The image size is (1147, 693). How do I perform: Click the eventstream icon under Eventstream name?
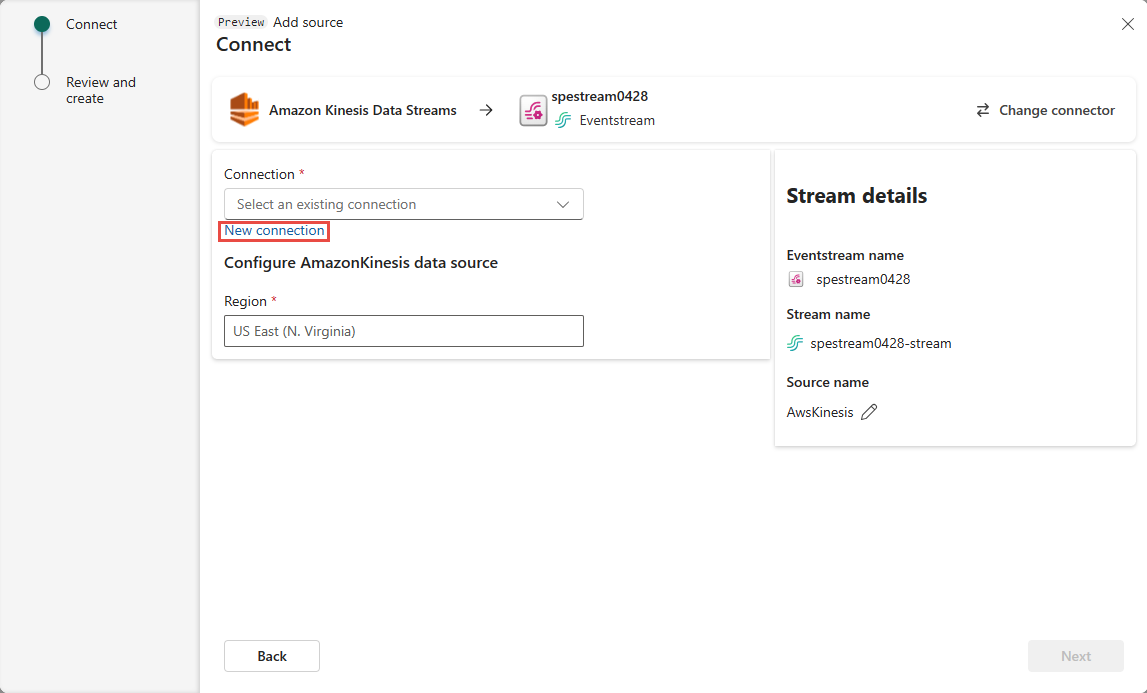795,279
